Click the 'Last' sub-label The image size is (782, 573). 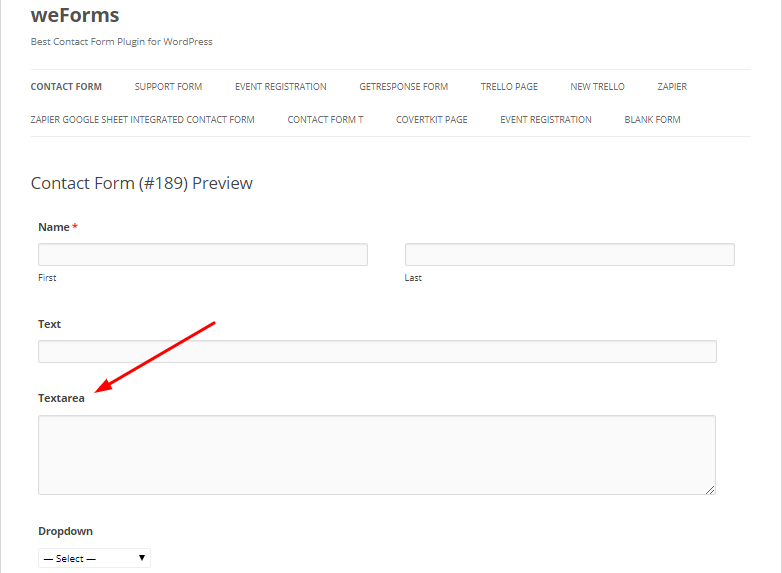(x=413, y=278)
